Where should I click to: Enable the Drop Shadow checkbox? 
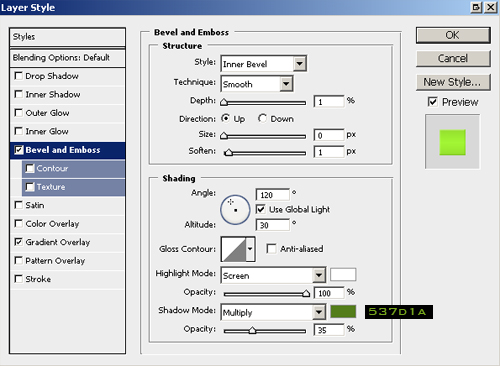coord(18,76)
